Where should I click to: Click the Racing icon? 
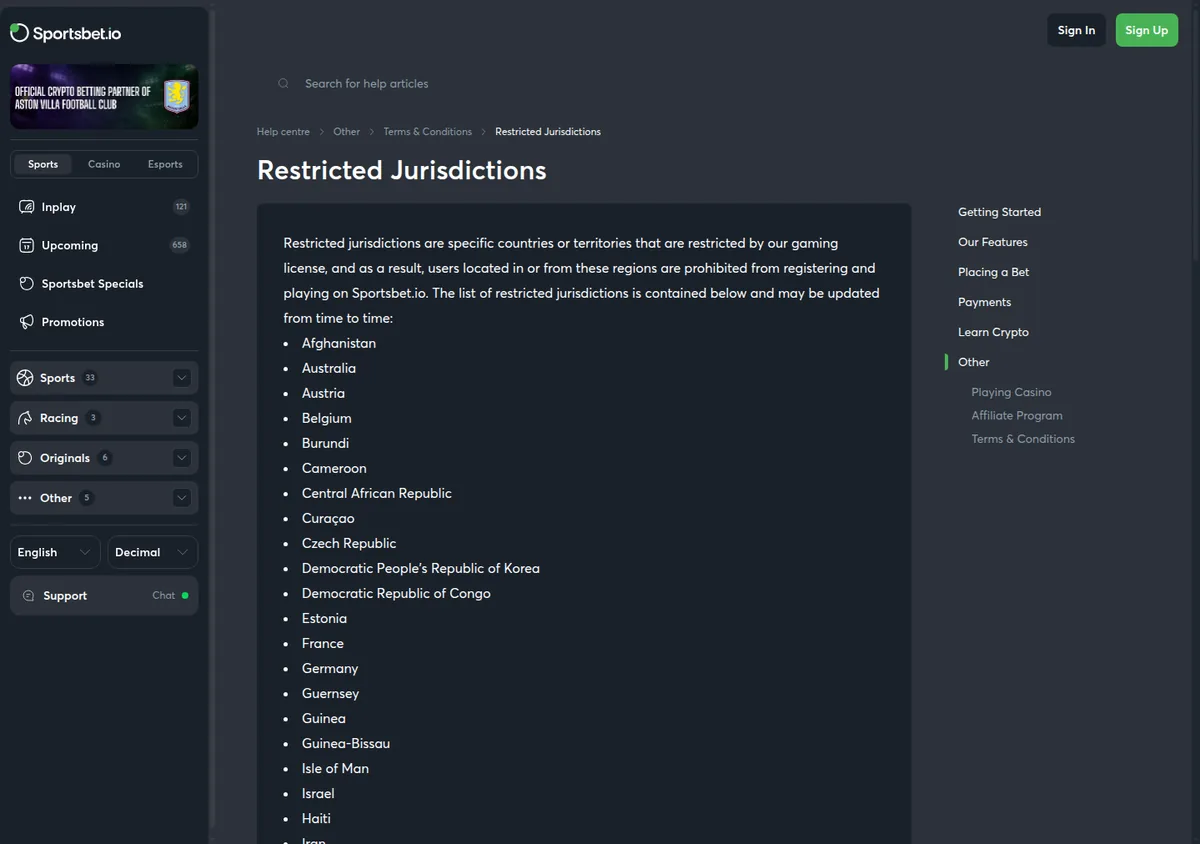(x=25, y=418)
